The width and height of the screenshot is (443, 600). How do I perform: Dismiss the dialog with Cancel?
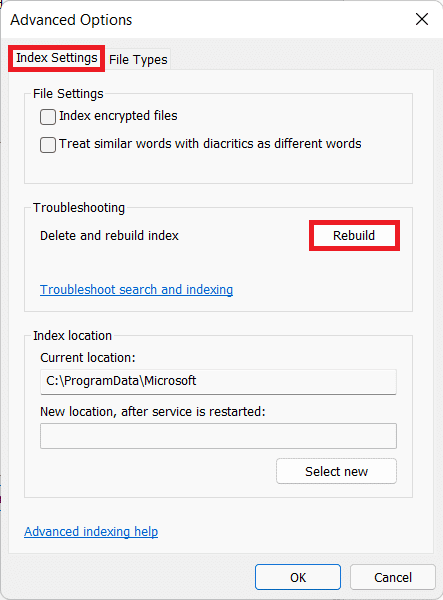393,577
